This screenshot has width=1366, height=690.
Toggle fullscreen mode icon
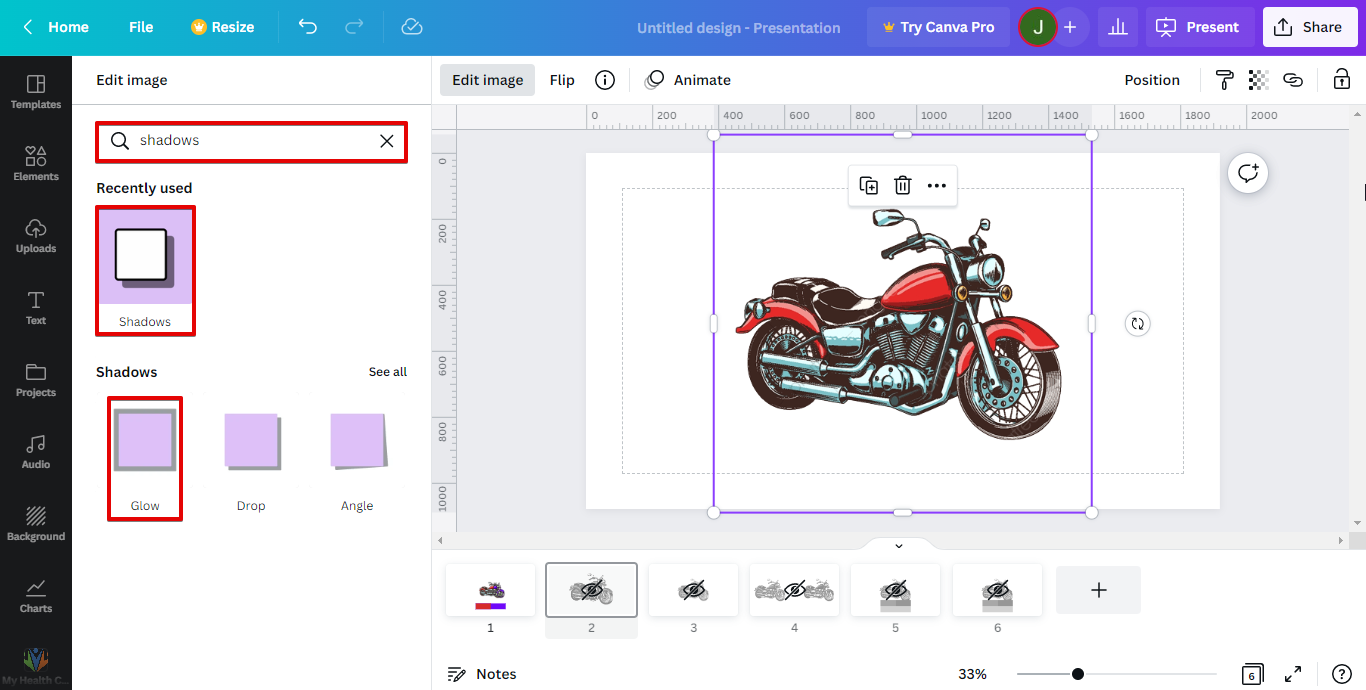point(1293,674)
